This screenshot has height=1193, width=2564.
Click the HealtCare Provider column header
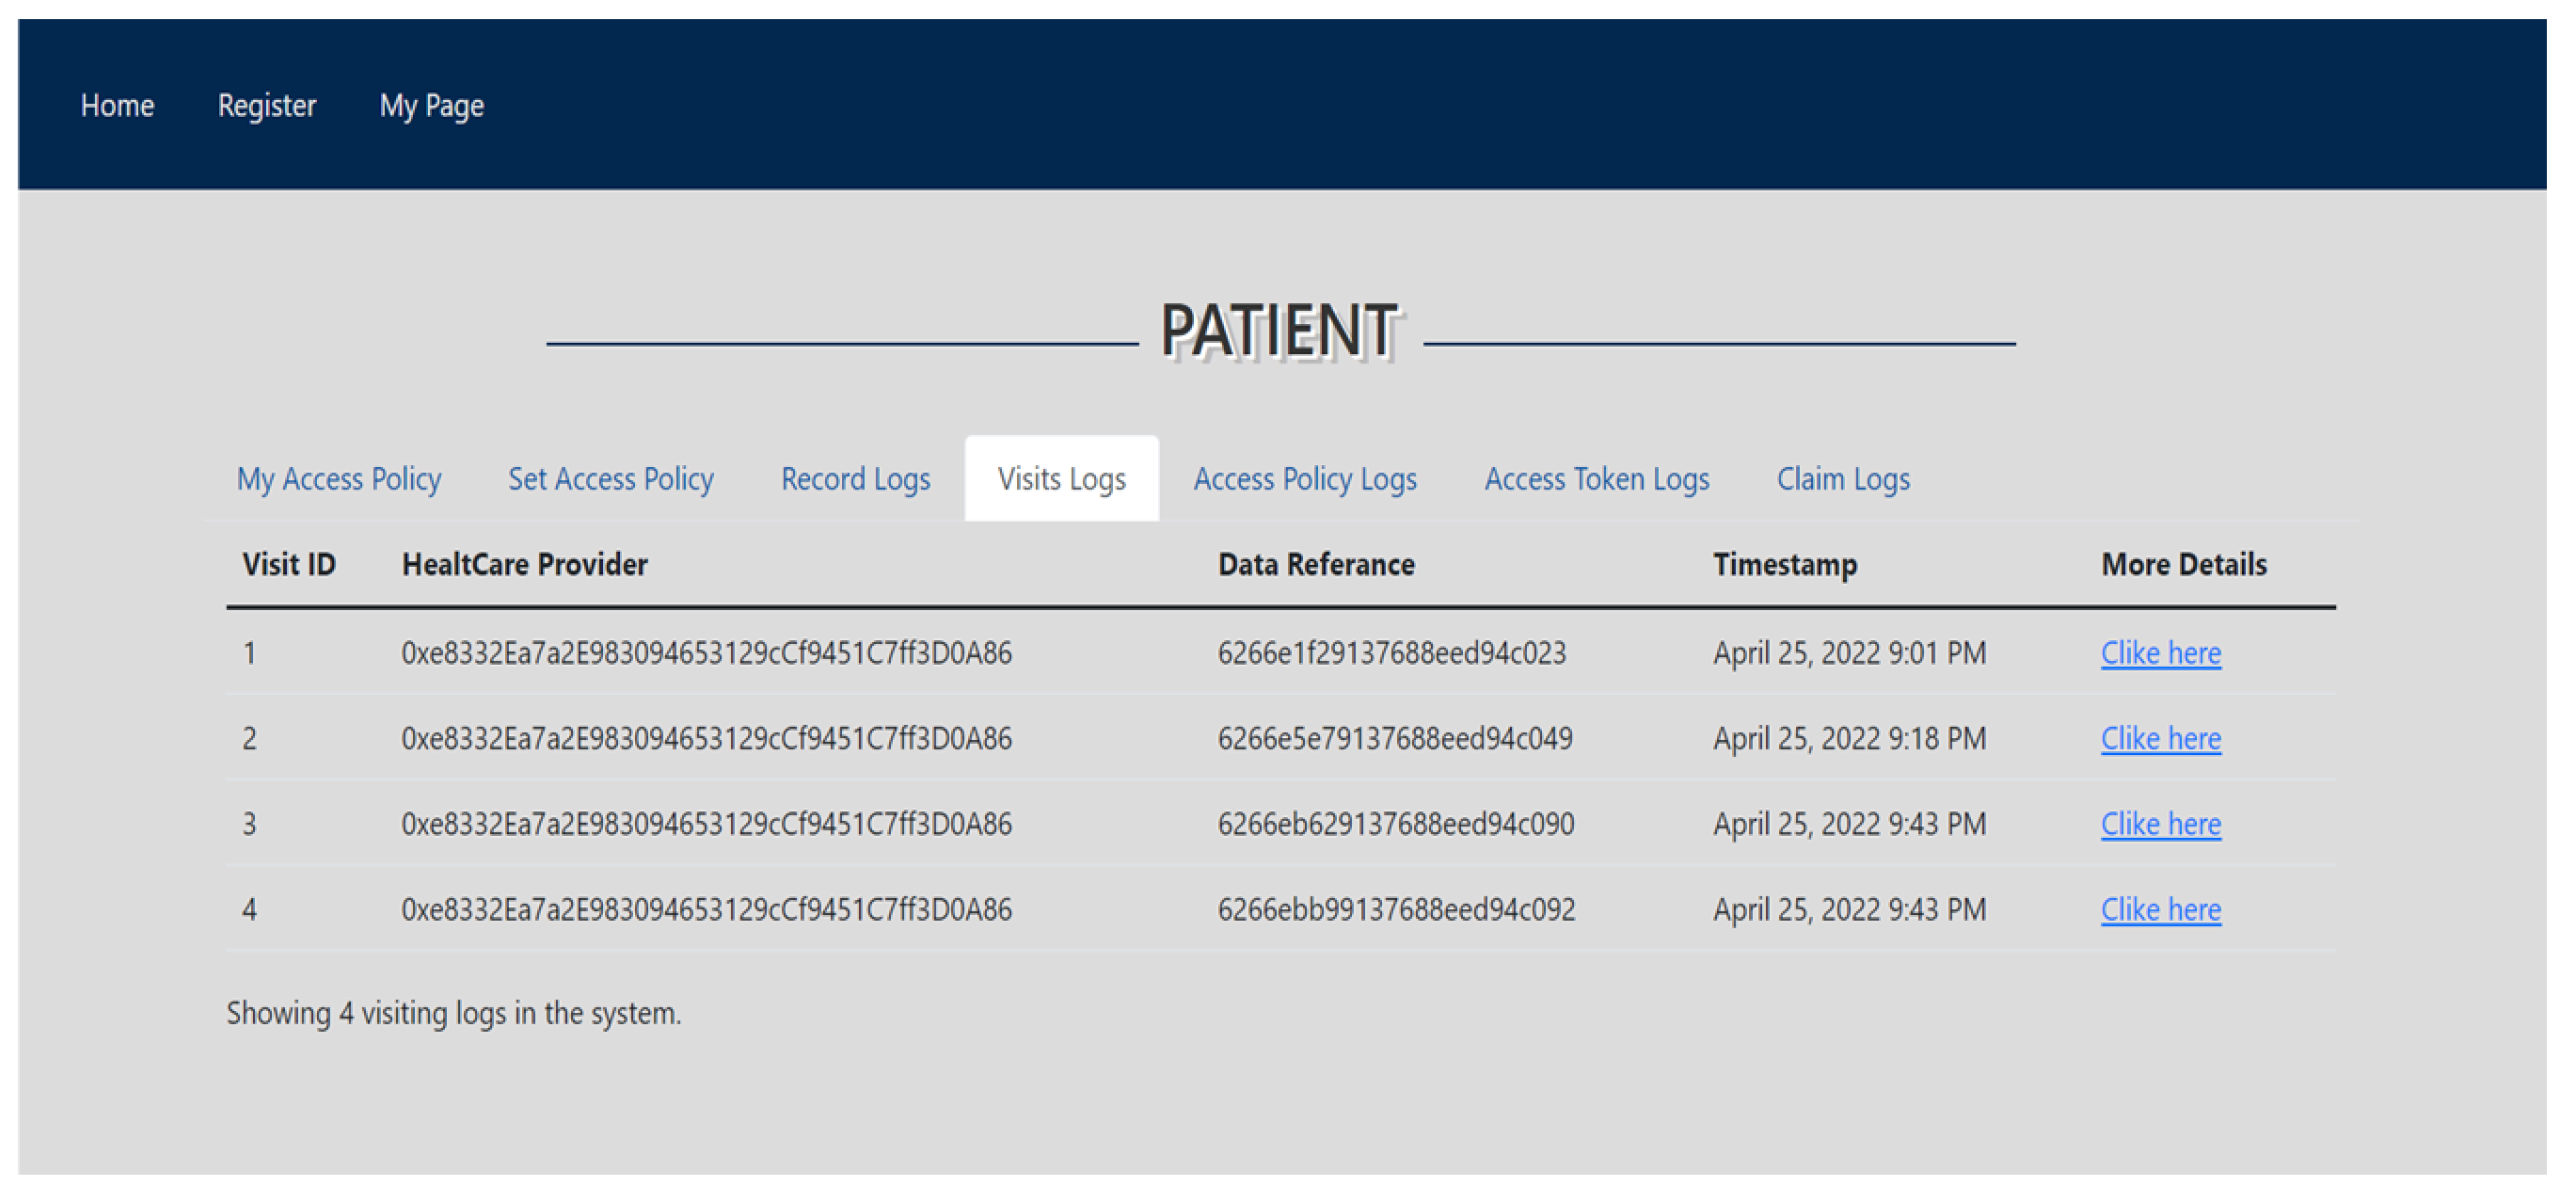coord(524,565)
